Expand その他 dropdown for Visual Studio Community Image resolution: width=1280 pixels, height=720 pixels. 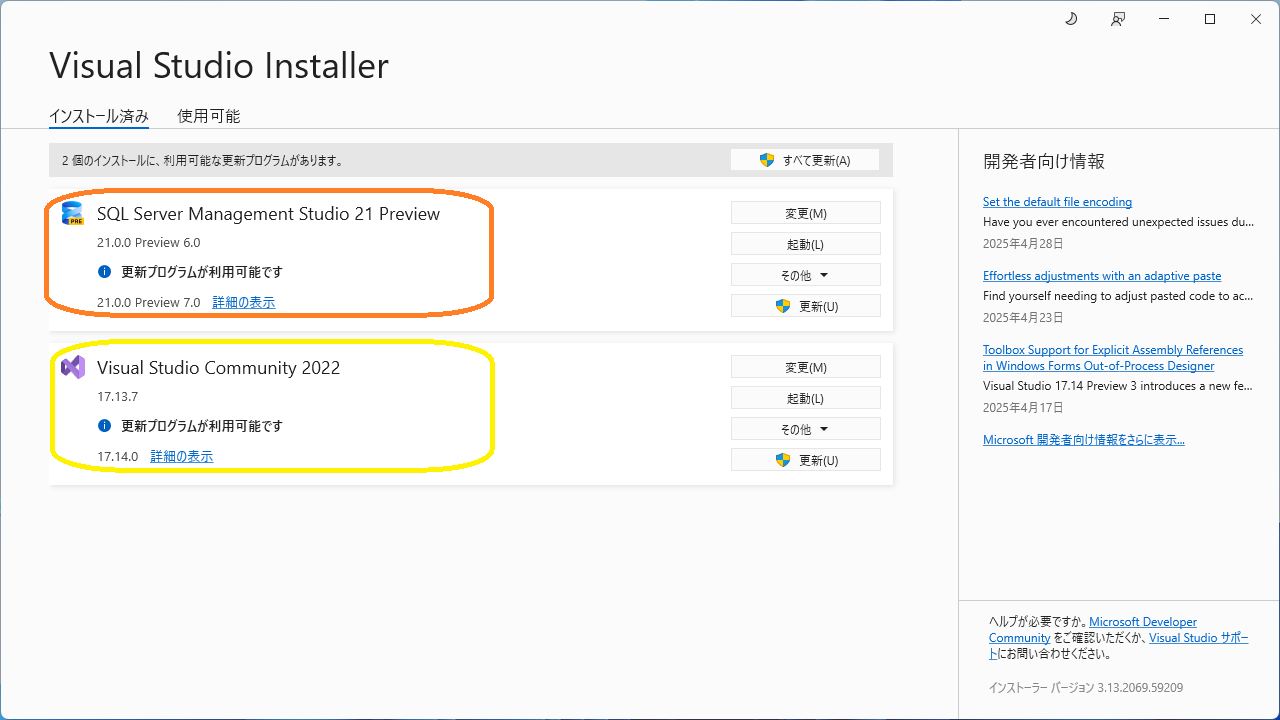pos(806,429)
